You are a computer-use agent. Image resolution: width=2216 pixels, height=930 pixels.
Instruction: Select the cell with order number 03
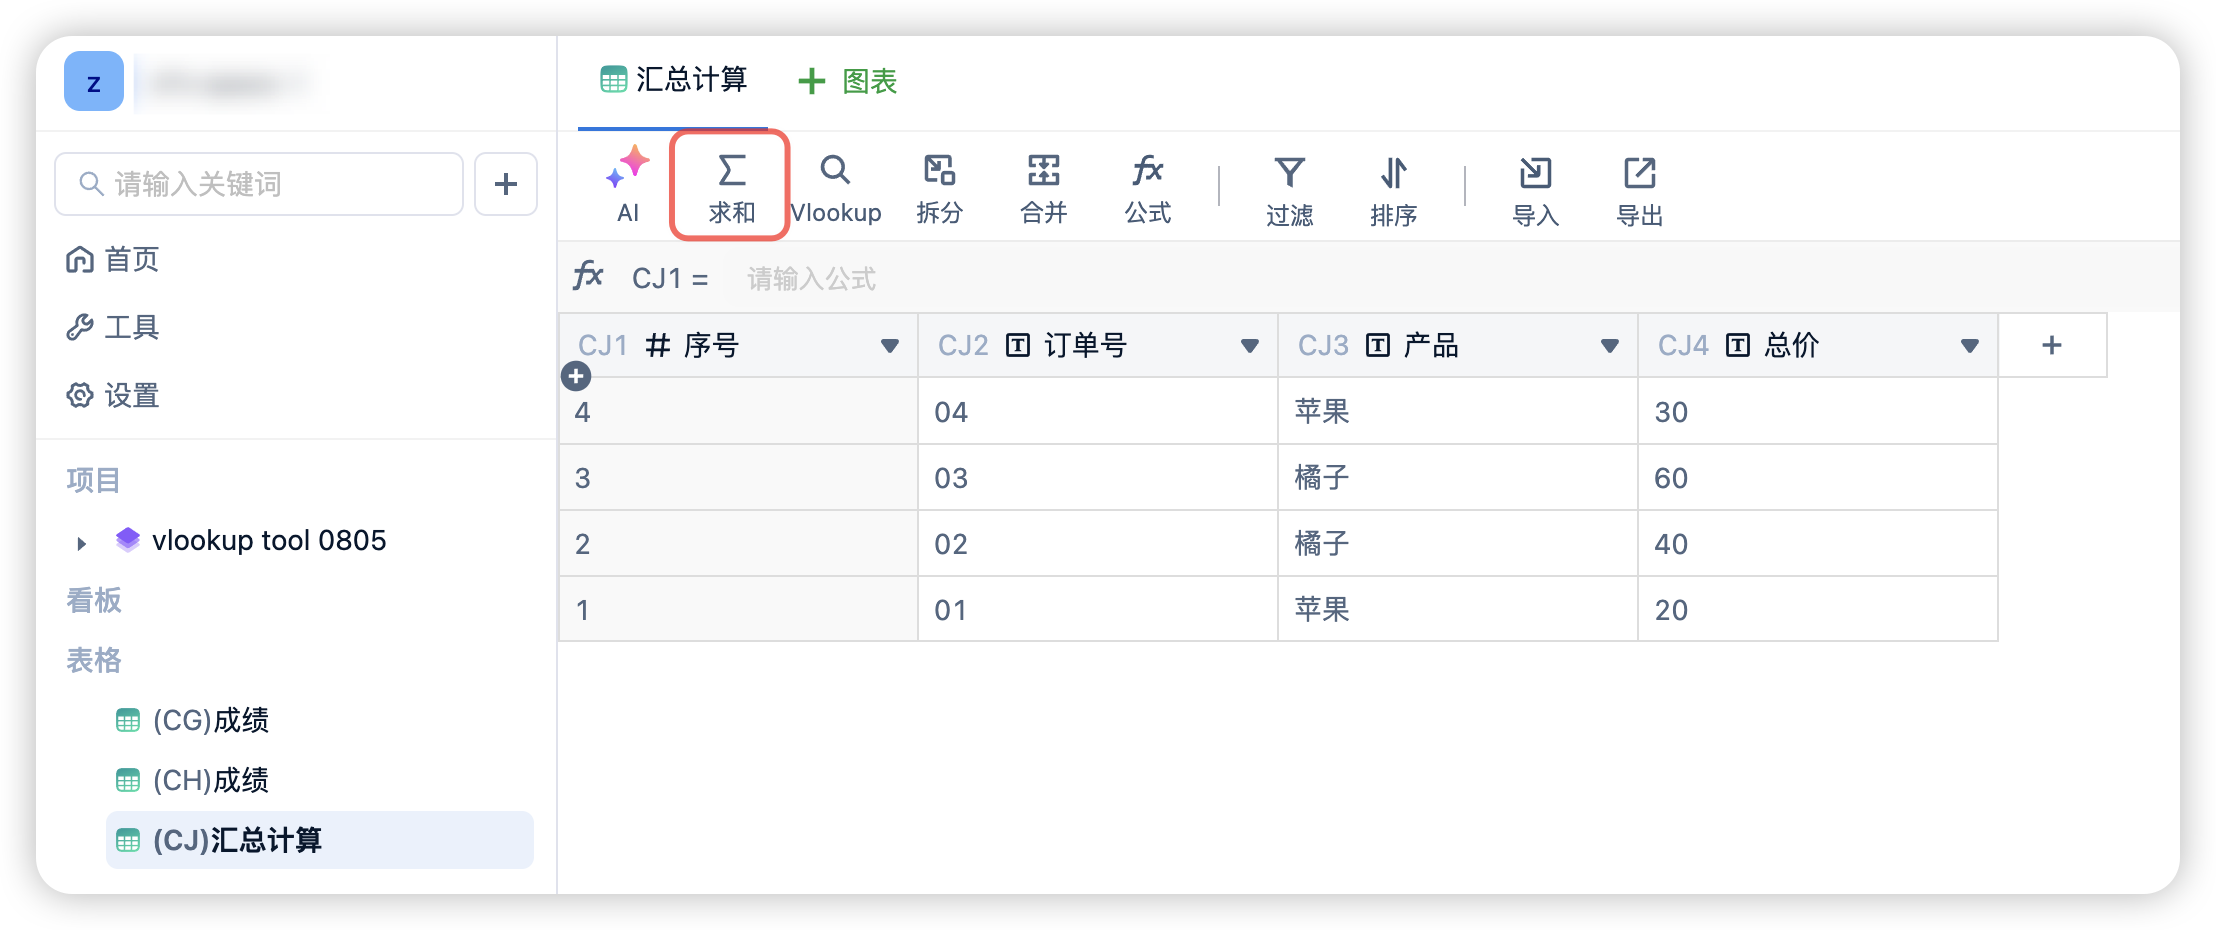click(x=1098, y=477)
